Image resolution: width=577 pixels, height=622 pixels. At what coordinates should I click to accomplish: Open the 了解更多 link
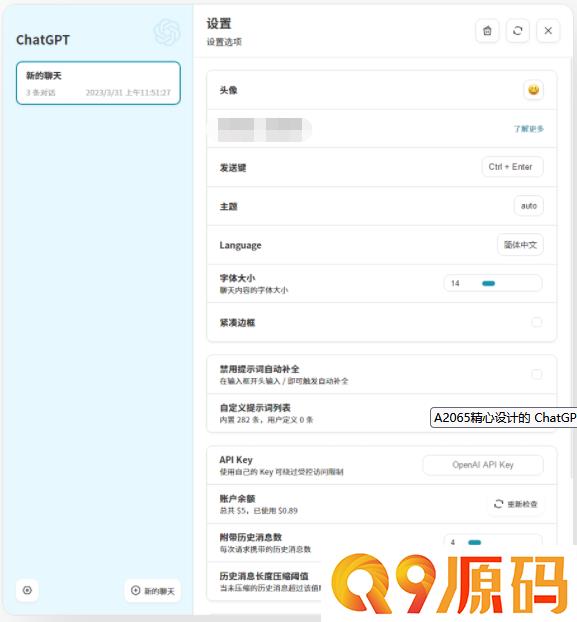point(529,129)
